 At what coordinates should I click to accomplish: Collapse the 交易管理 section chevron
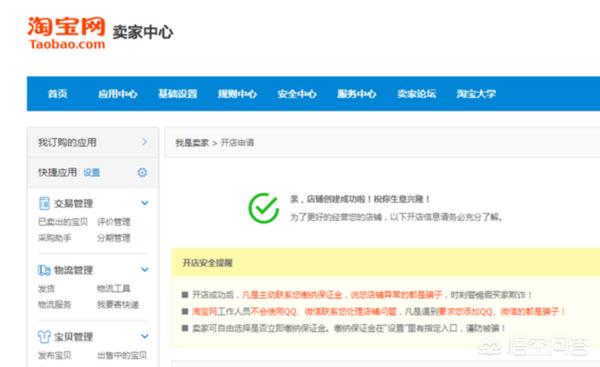pos(145,203)
